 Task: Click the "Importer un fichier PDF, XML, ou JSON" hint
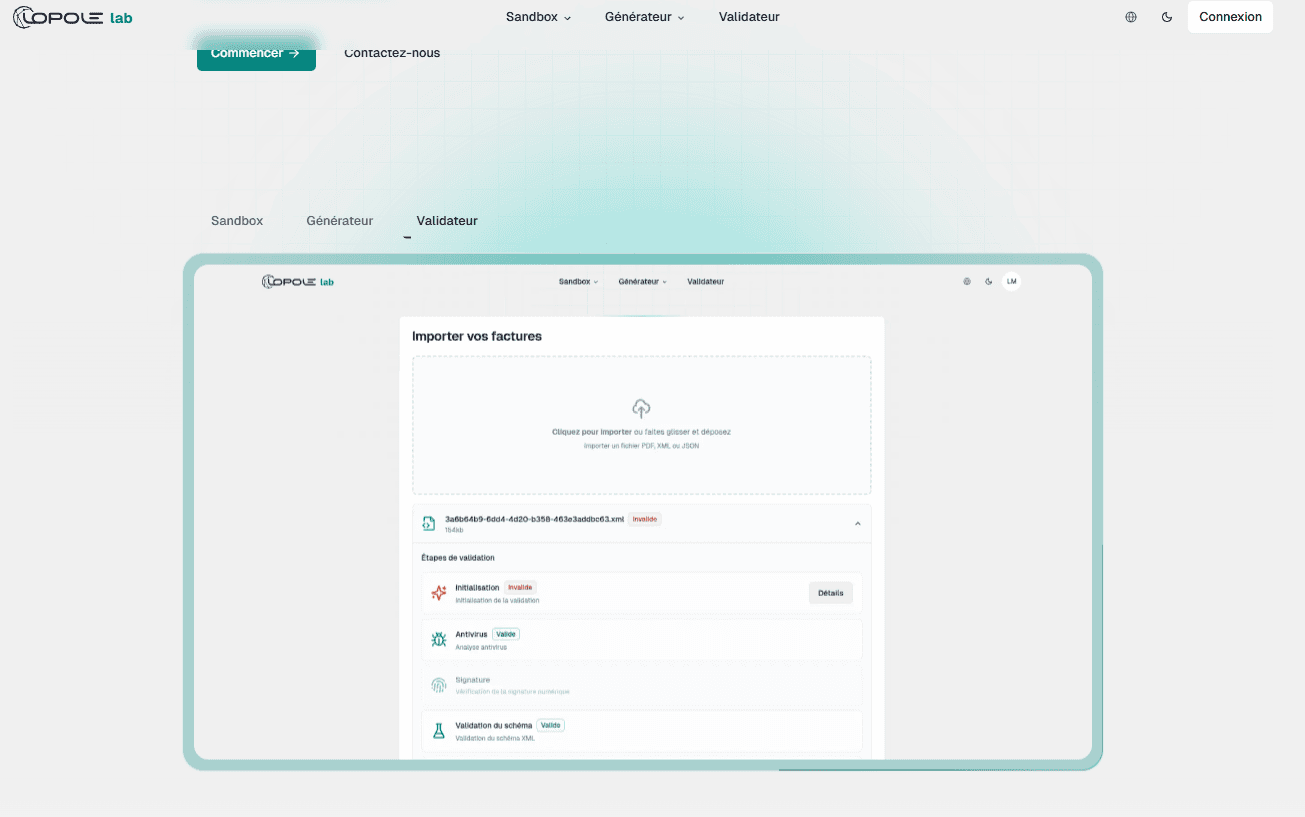[641, 446]
